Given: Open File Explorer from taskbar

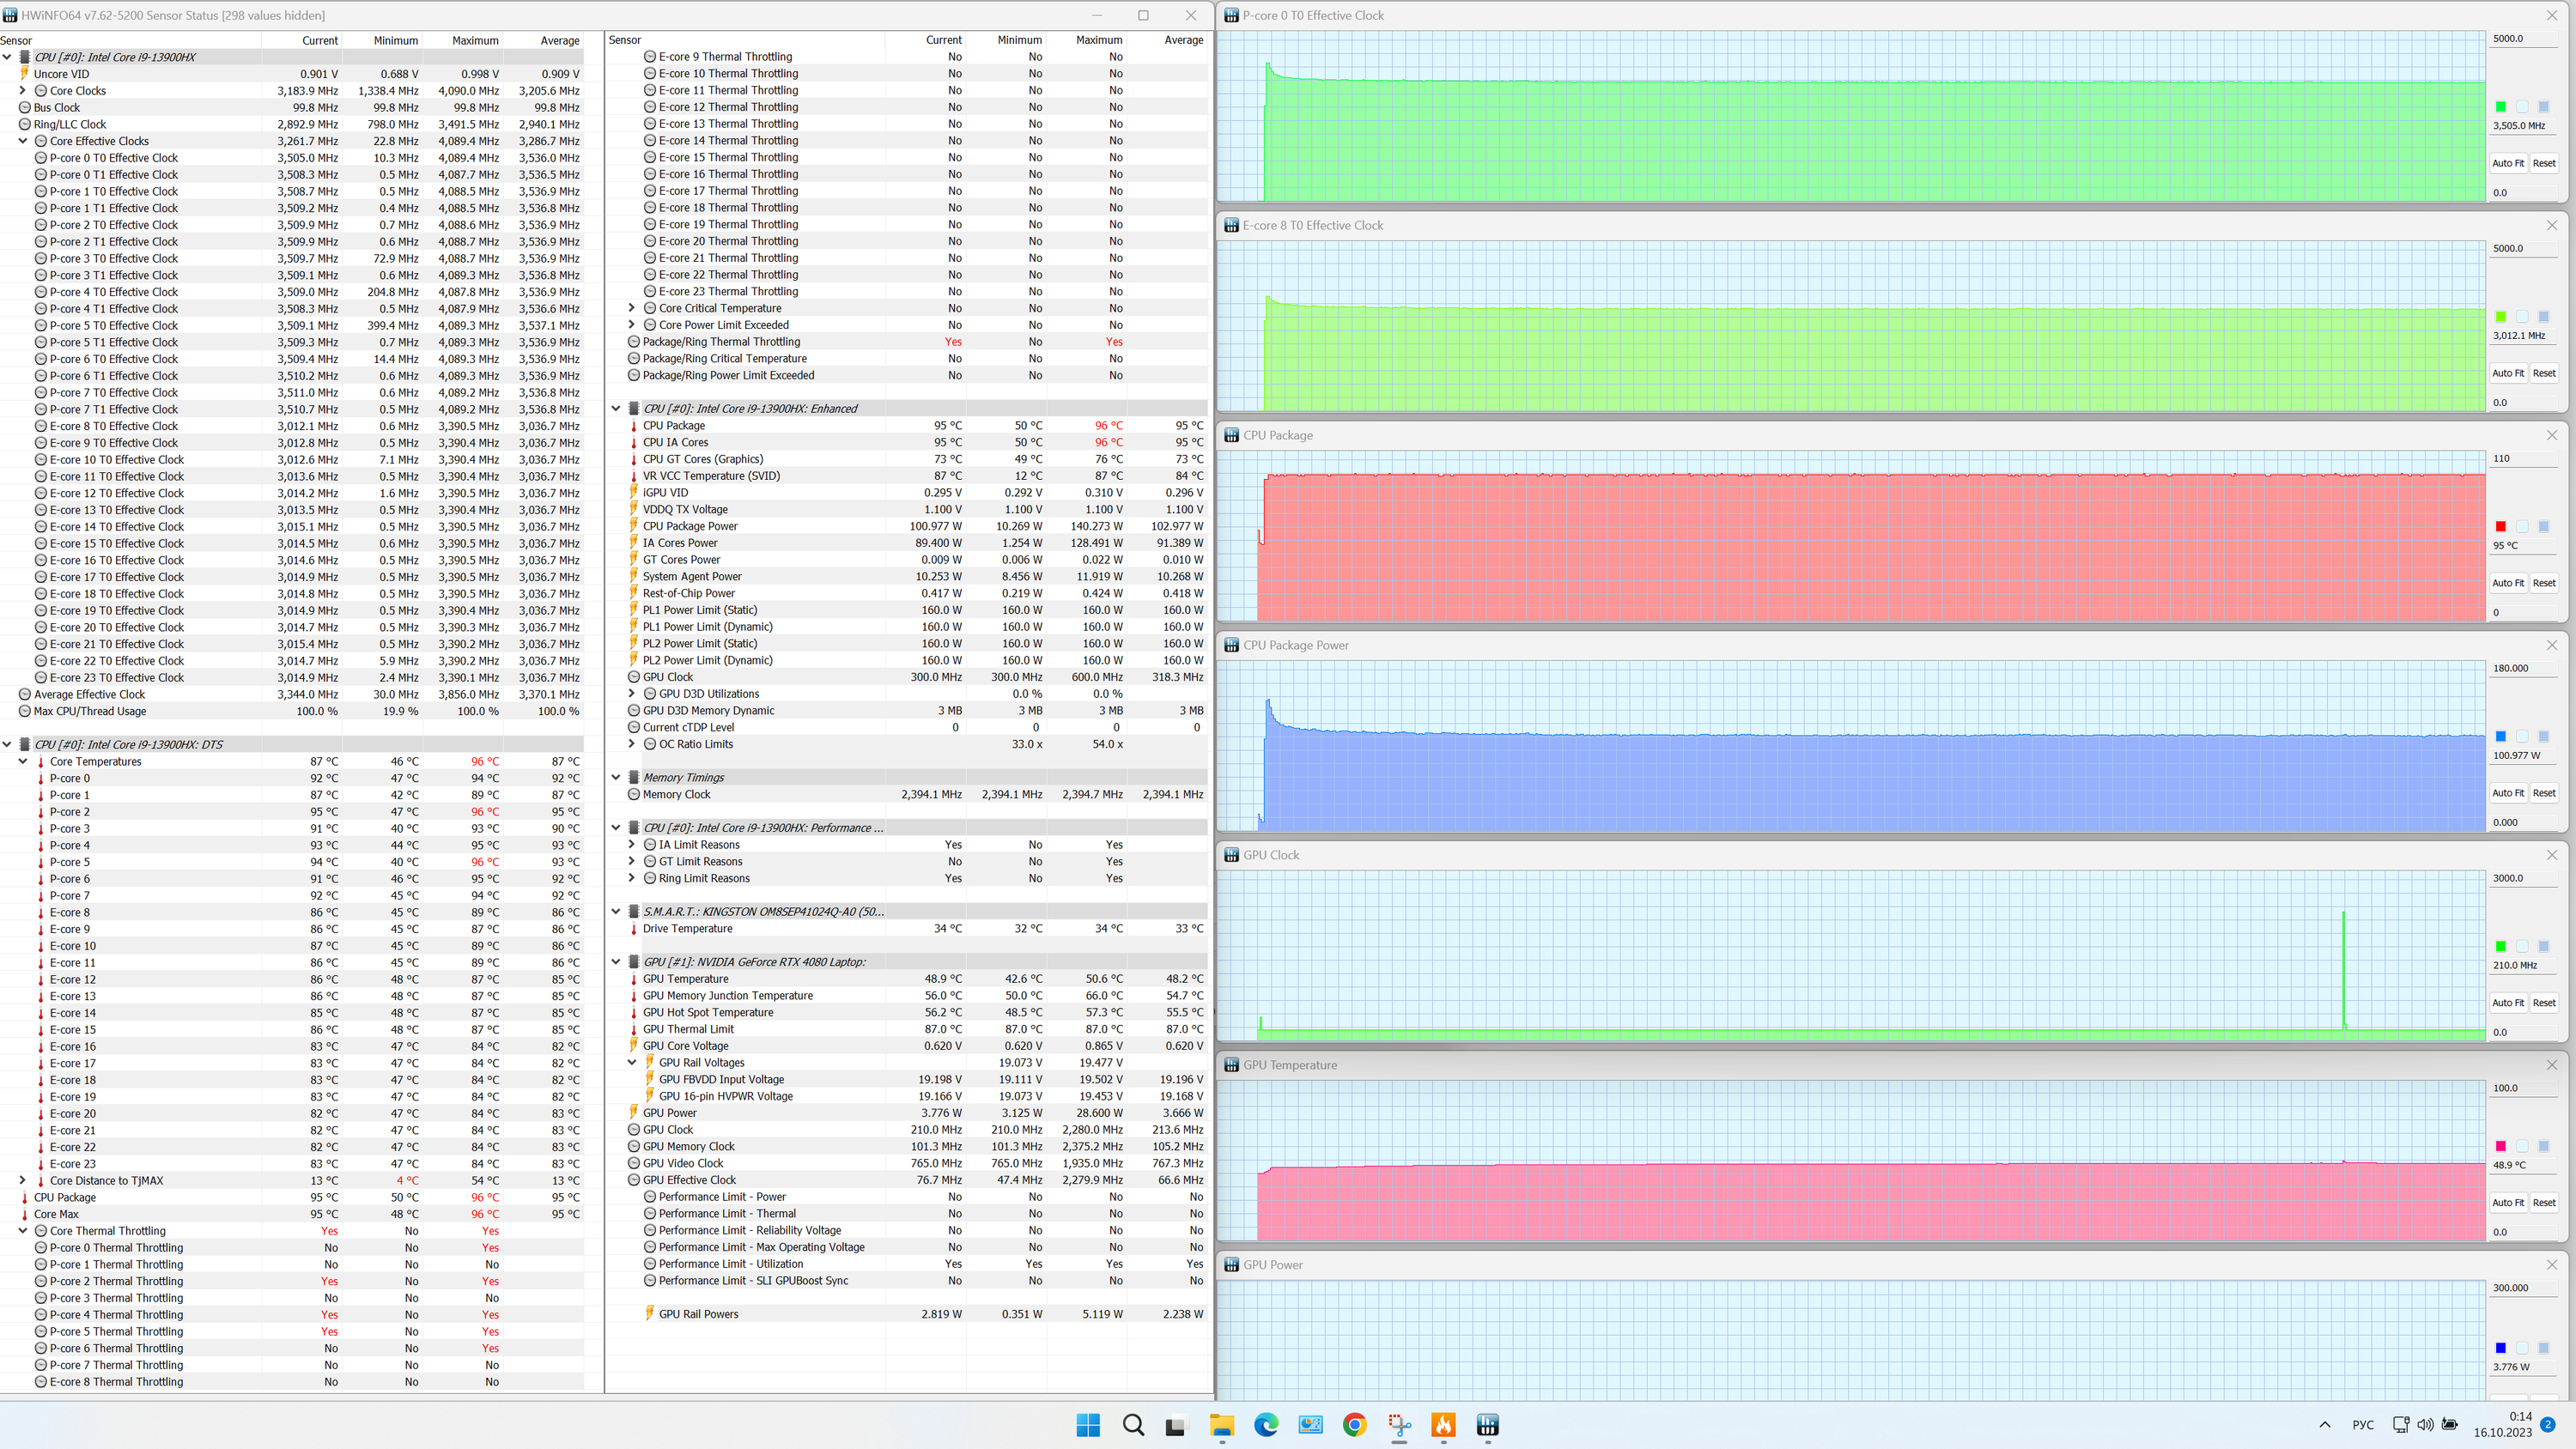Looking at the screenshot, I should point(1221,1425).
